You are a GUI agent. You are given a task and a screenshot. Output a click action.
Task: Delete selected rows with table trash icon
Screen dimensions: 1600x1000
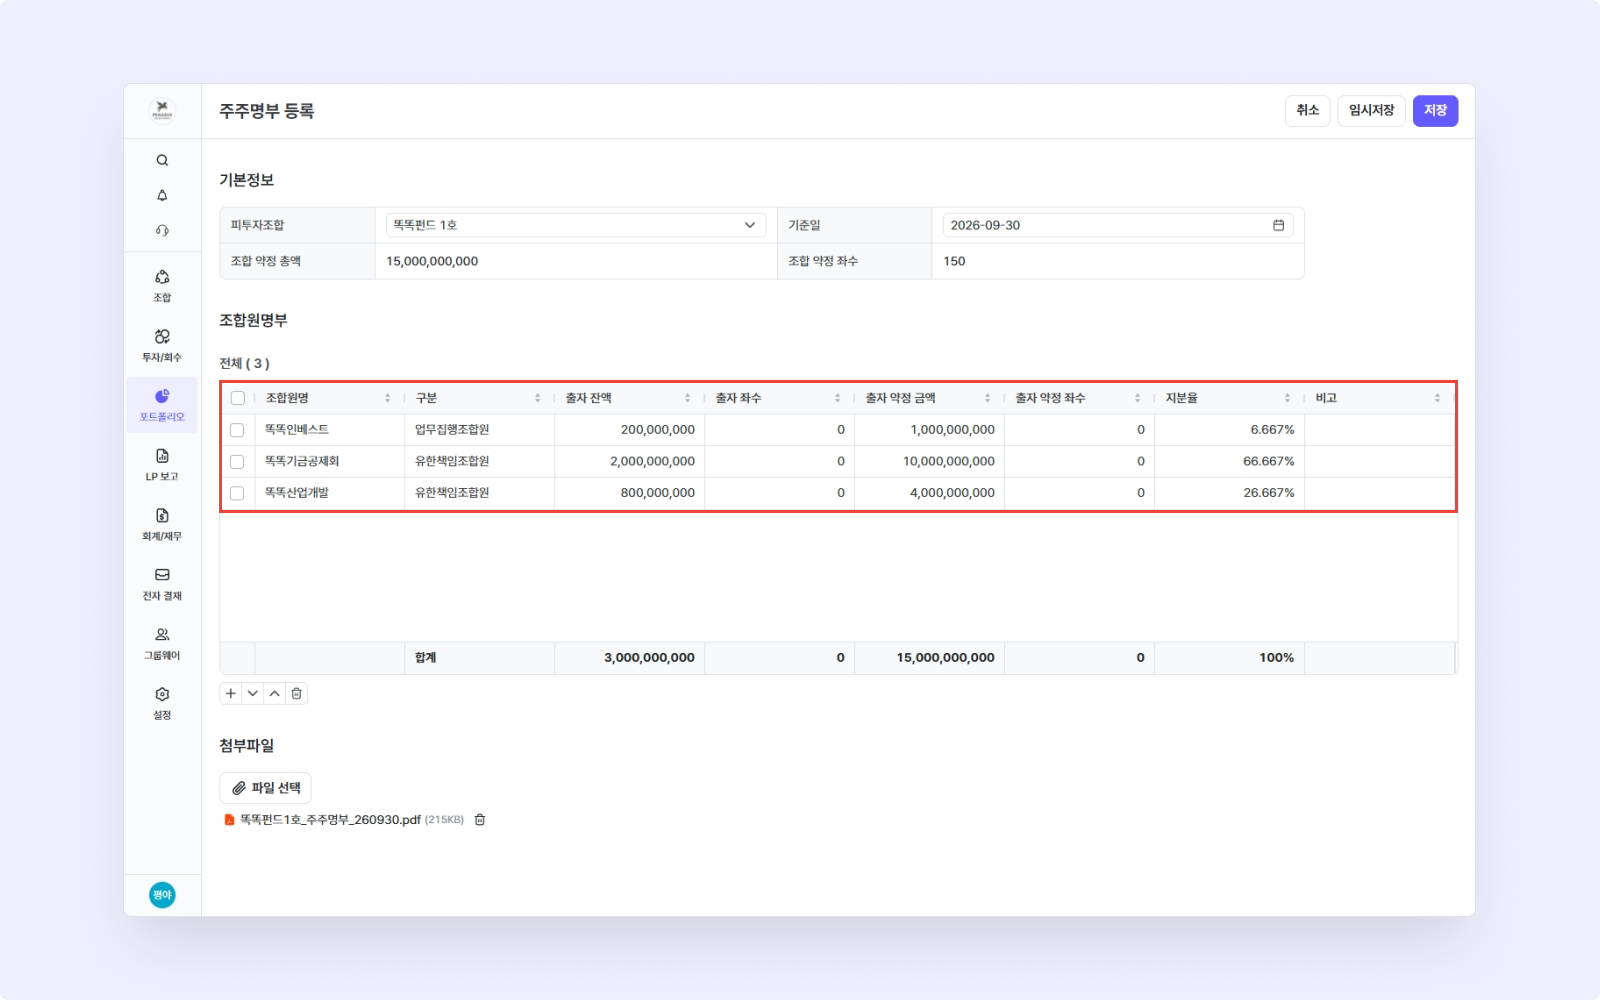297,693
